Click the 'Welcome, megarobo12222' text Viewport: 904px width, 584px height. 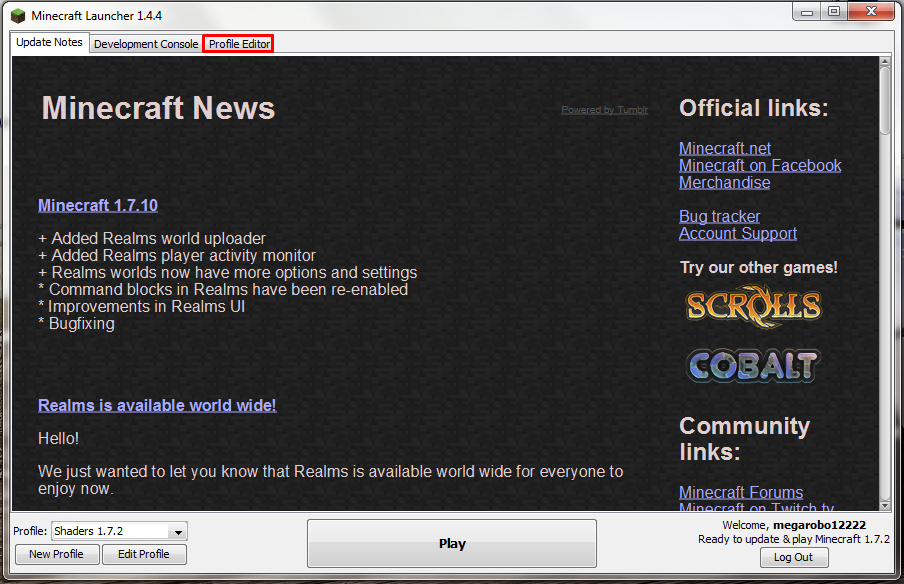(x=794, y=525)
